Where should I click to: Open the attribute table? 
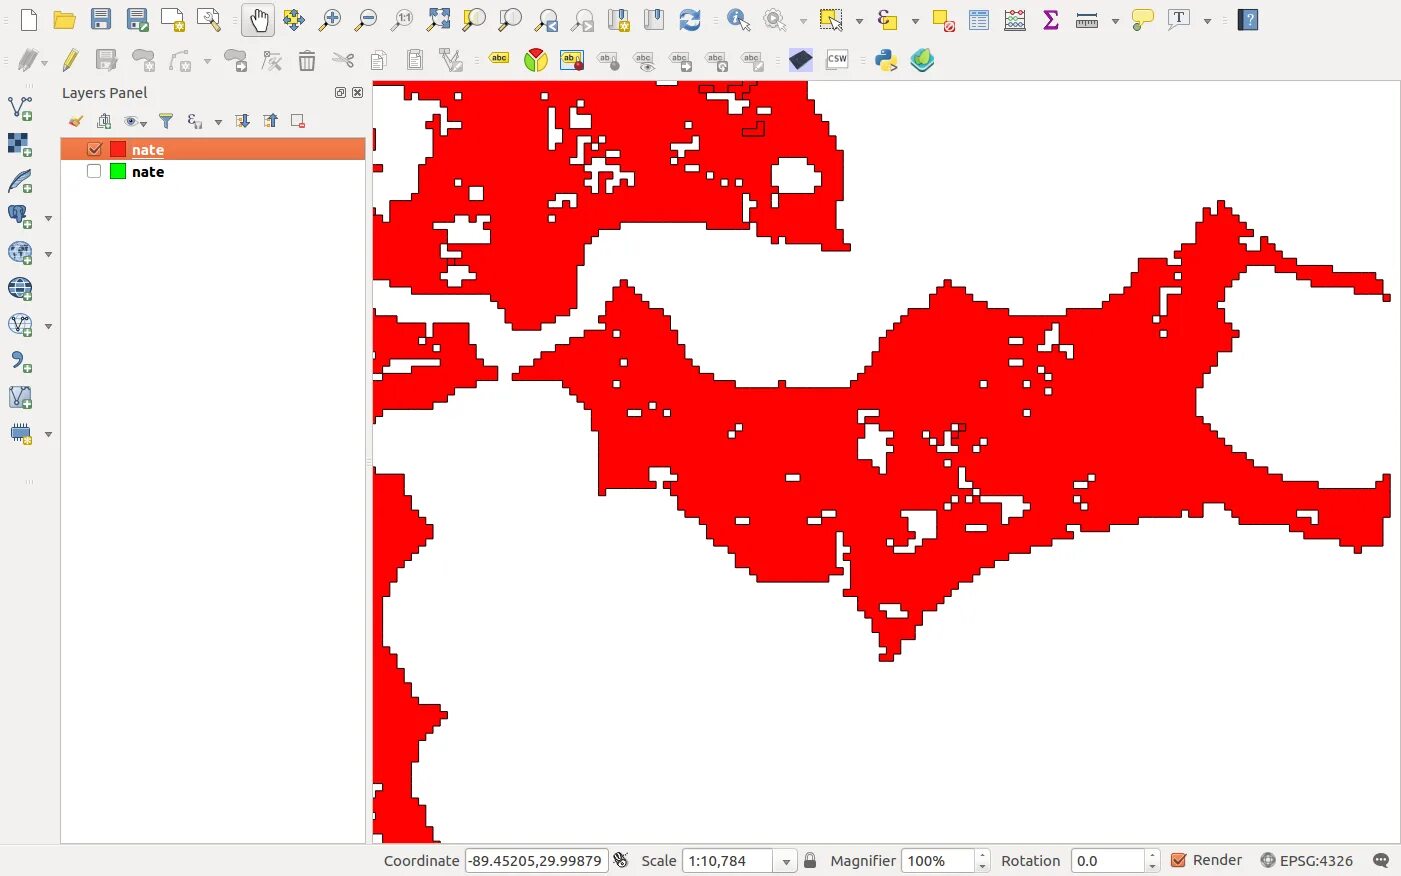tap(979, 20)
